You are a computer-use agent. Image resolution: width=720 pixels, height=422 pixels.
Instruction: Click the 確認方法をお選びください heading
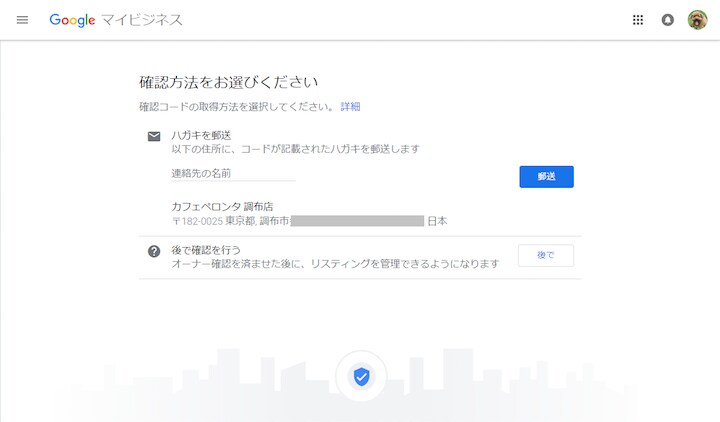tap(228, 82)
